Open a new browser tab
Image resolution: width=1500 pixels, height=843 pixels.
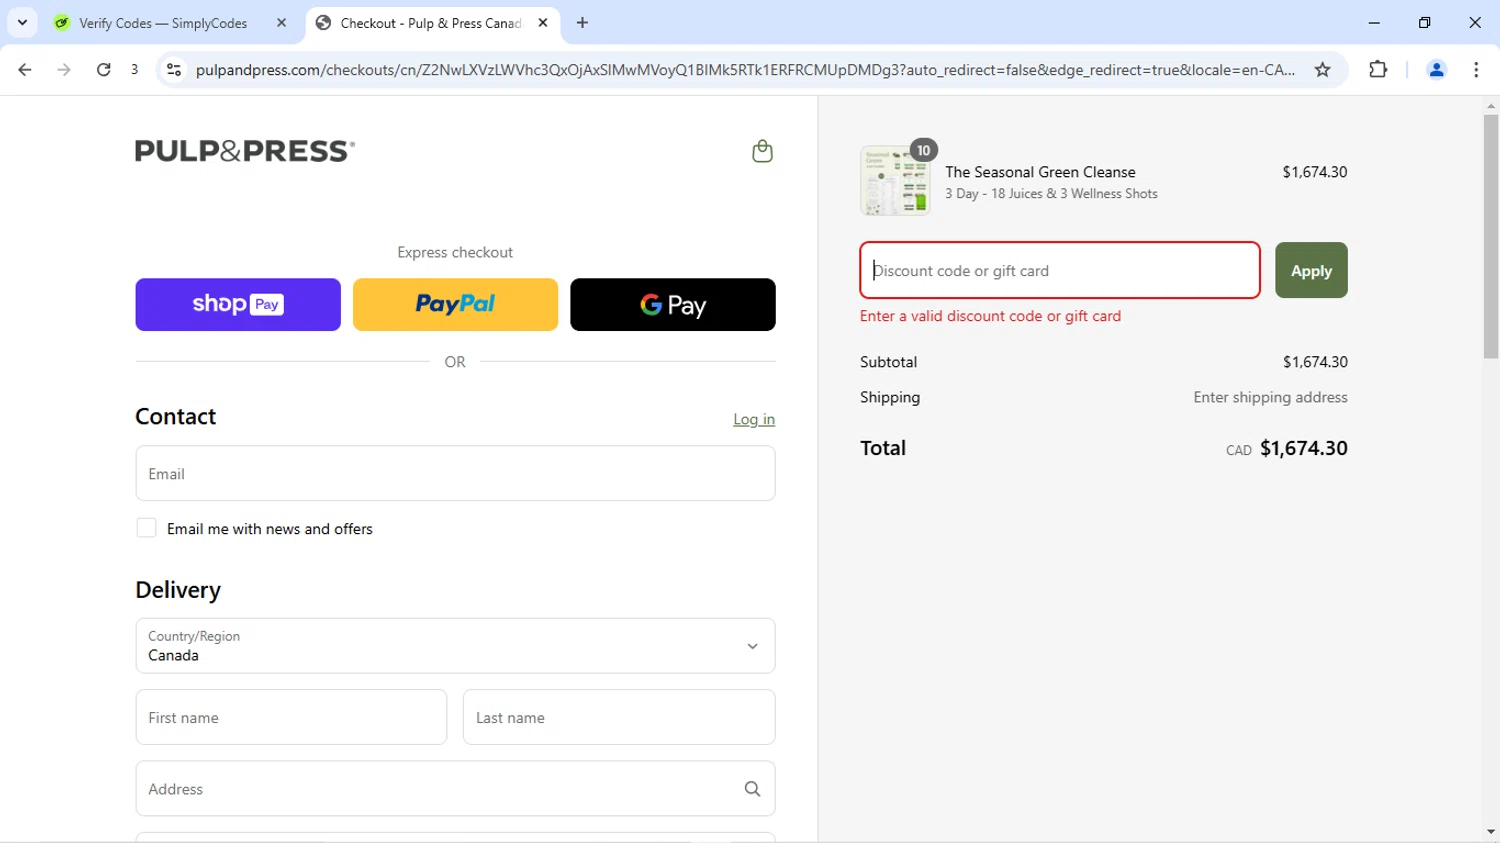pos(582,22)
